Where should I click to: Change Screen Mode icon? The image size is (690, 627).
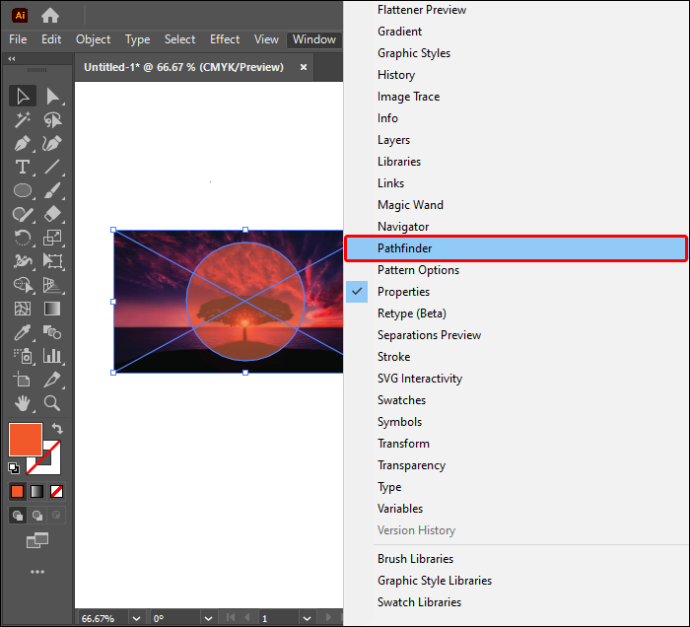point(37,540)
